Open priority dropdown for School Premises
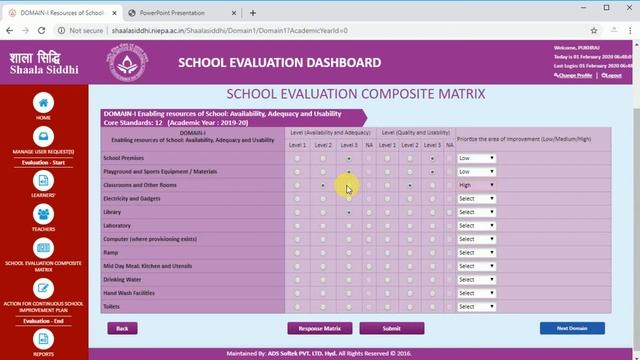 476,158
